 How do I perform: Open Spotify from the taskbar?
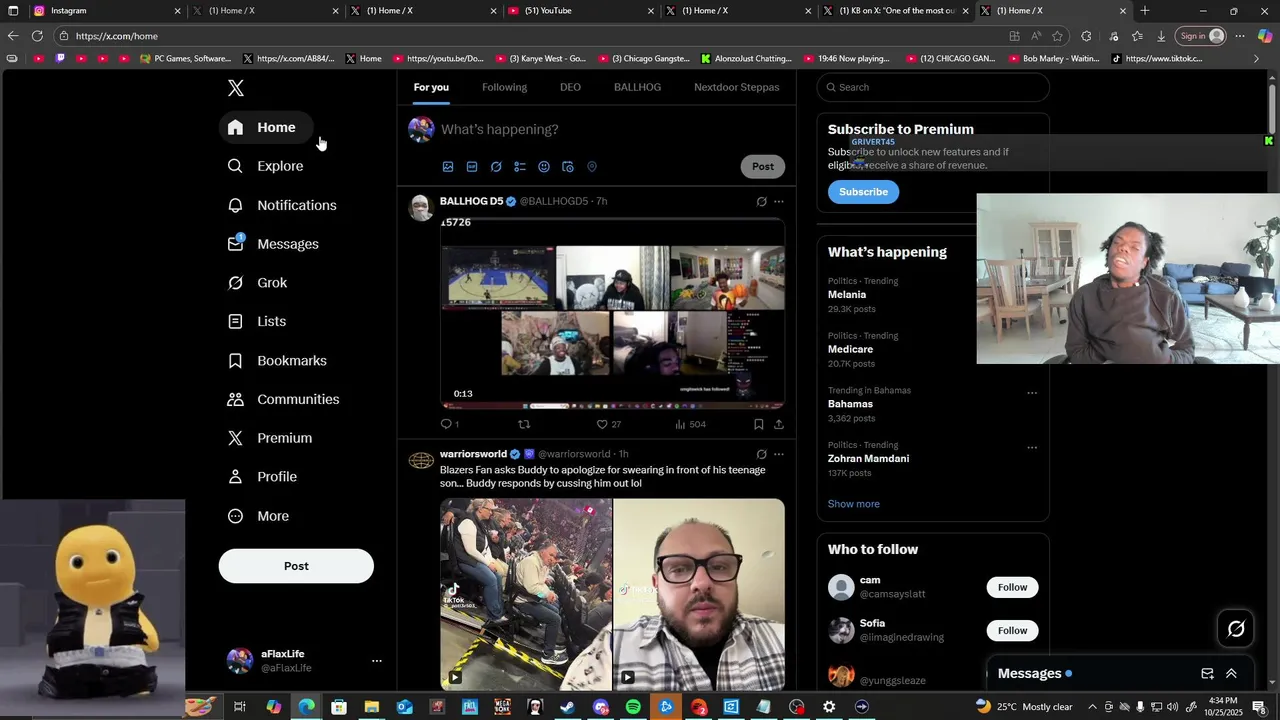coord(633,707)
